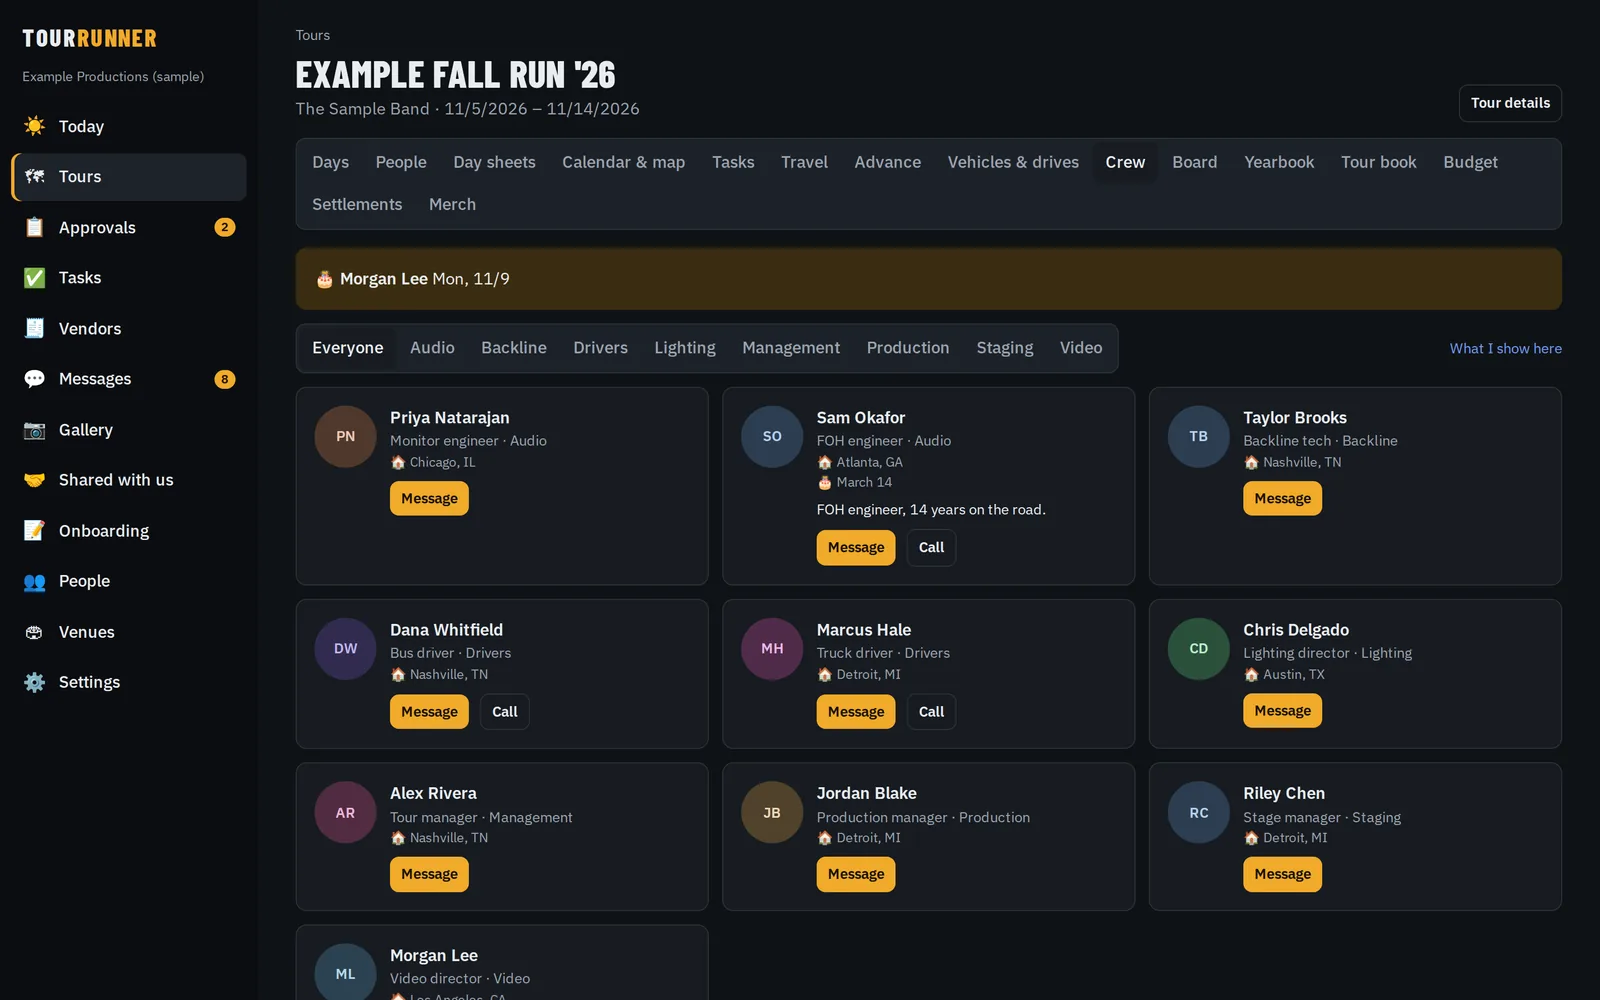Click the Venues stadium icon
The height and width of the screenshot is (1000, 1600).
point(34,632)
